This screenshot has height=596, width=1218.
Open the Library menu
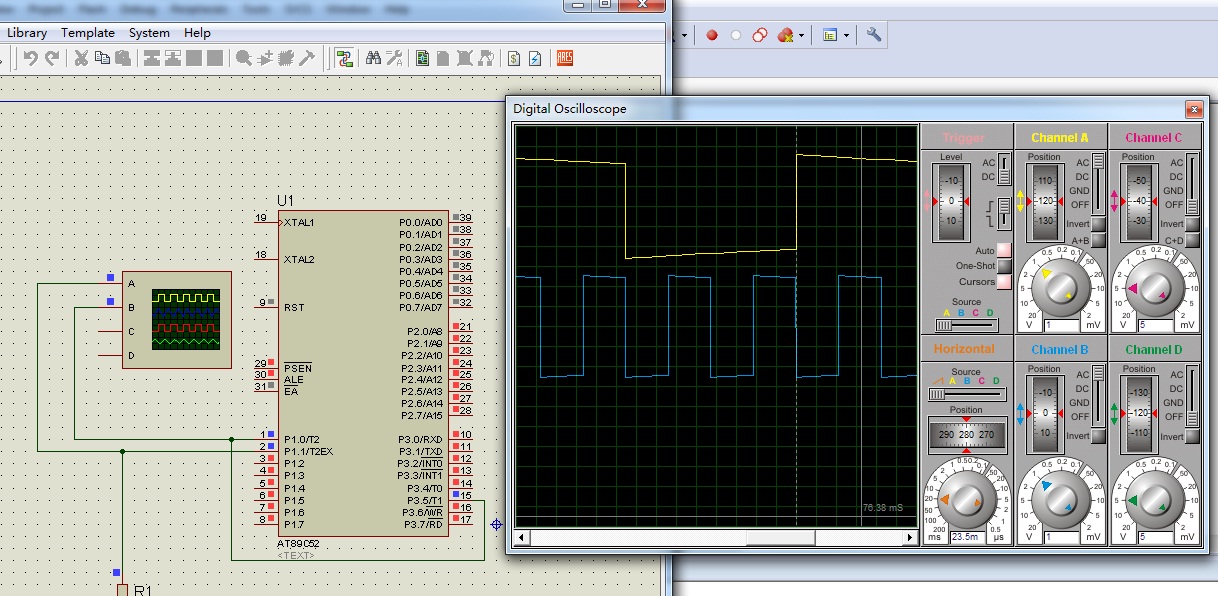coord(27,33)
